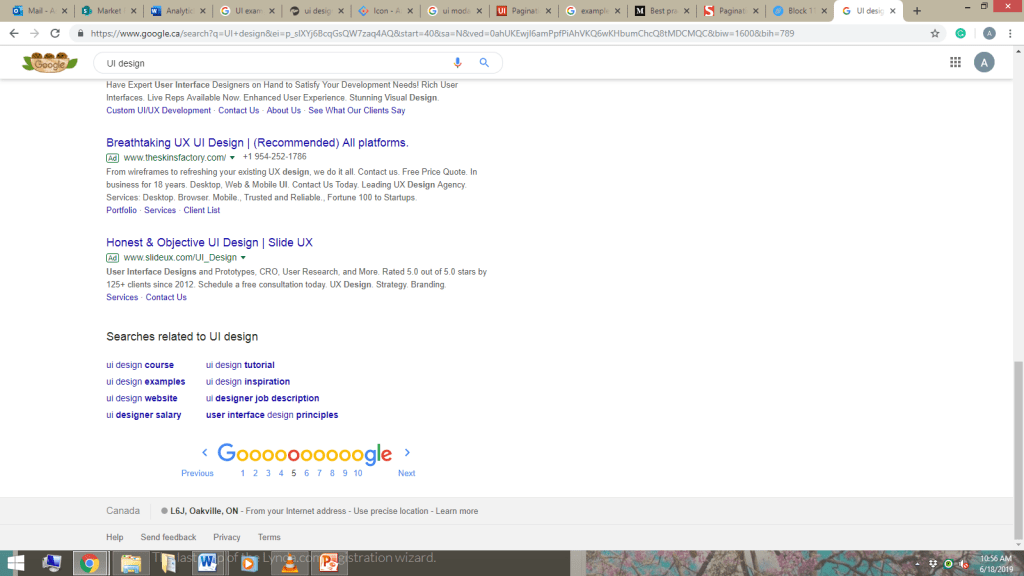This screenshot has width=1024, height=576.
Task: Open File Explorer from taskbar
Action: click(131, 563)
